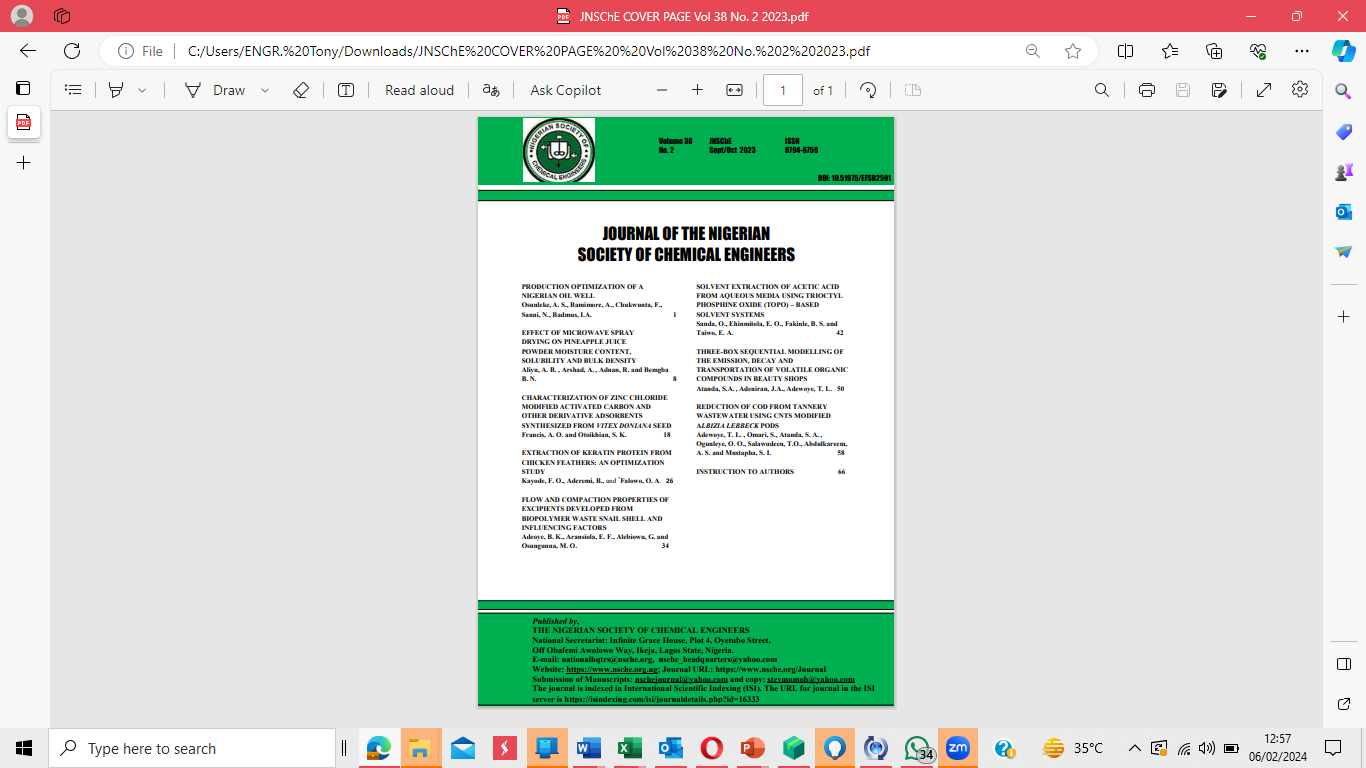The image size is (1366, 768).
Task: Open Zoom from taskbar
Action: point(958,748)
